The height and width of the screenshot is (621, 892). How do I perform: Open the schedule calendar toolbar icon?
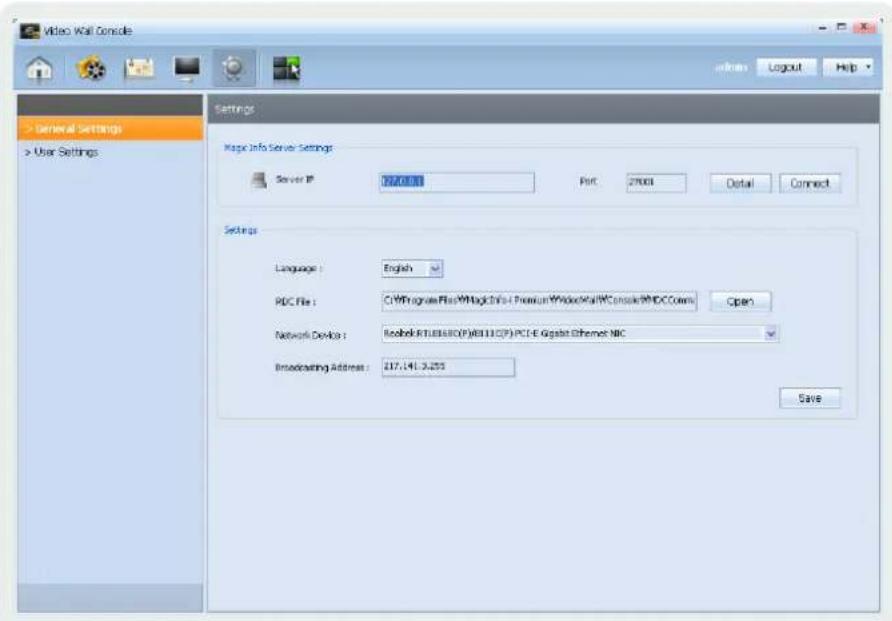pos(139,69)
